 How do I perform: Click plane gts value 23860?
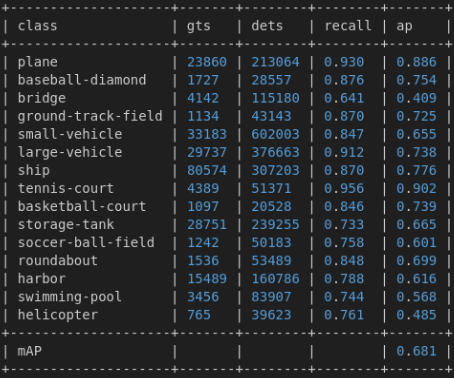coord(207,62)
